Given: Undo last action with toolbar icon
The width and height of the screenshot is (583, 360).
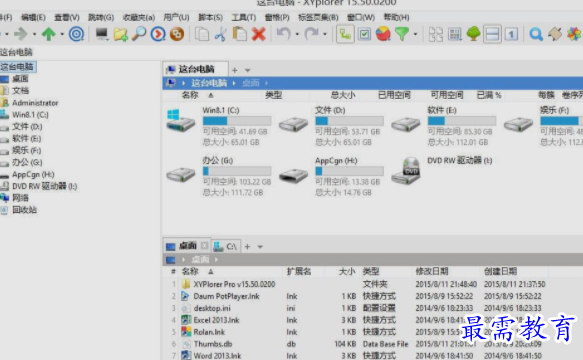Looking at the screenshot, I should point(284,34).
